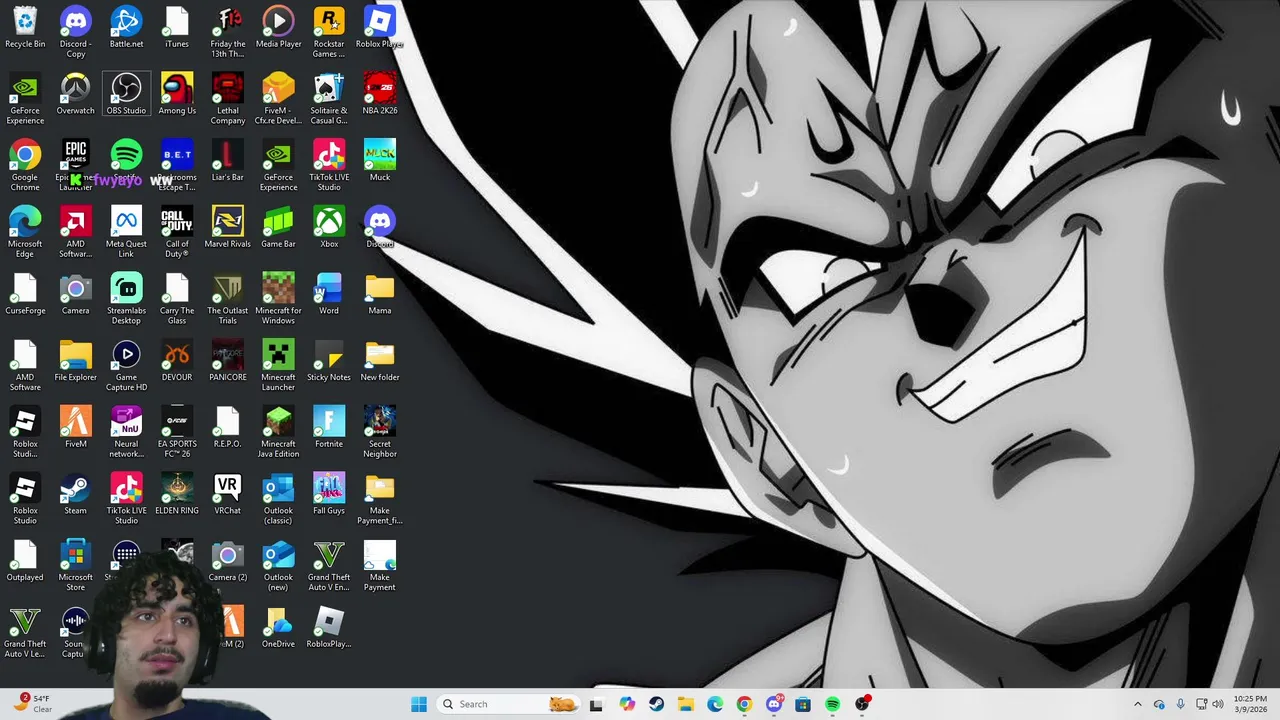This screenshot has width=1280, height=720.
Task: Select The Outlast Trials icon
Action: tap(228, 299)
